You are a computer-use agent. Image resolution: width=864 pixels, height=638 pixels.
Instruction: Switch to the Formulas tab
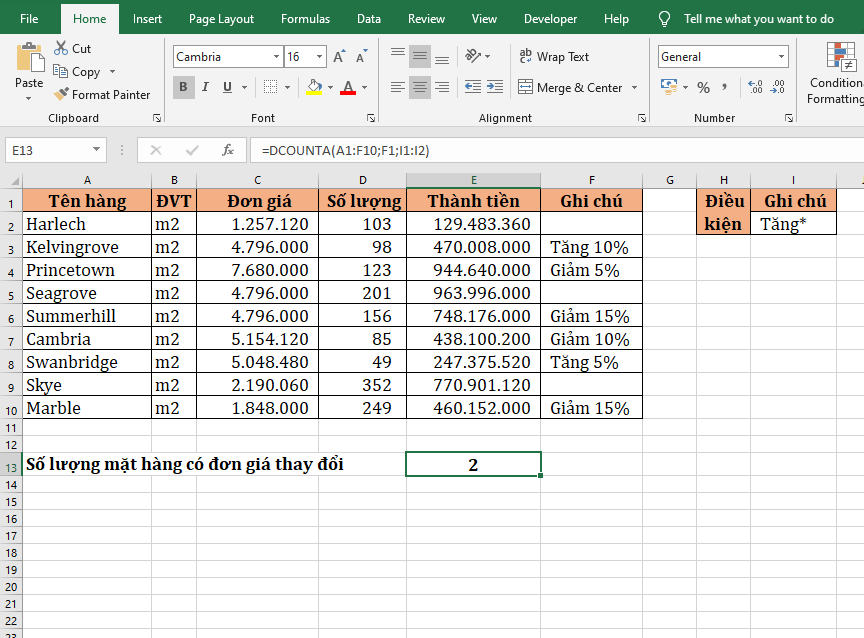305,19
